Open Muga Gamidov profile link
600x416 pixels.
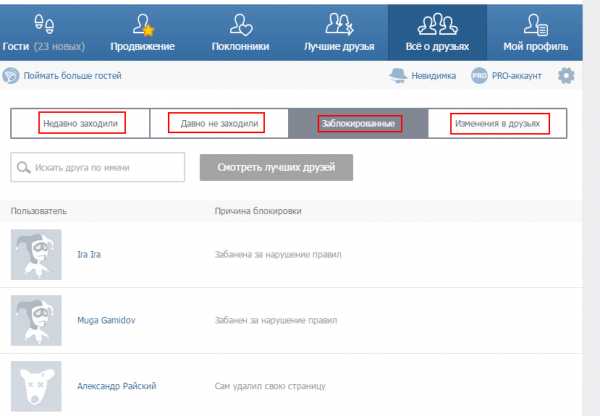[x=106, y=320]
